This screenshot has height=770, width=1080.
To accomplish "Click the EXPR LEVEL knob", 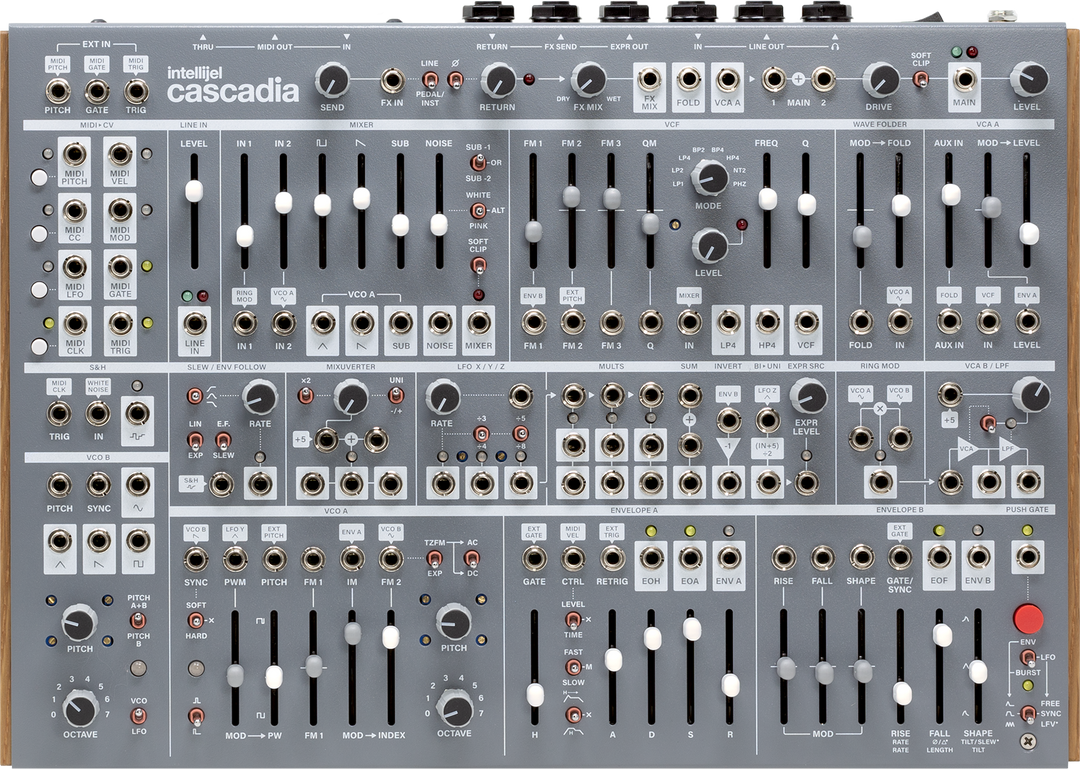I will (x=807, y=395).
